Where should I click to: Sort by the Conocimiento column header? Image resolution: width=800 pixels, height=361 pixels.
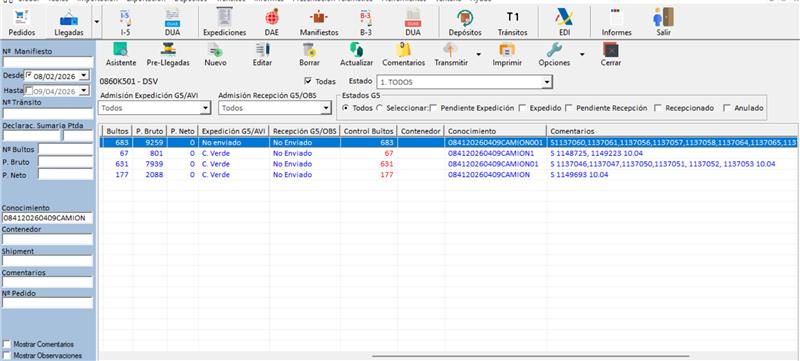click(x=495, y=131)
